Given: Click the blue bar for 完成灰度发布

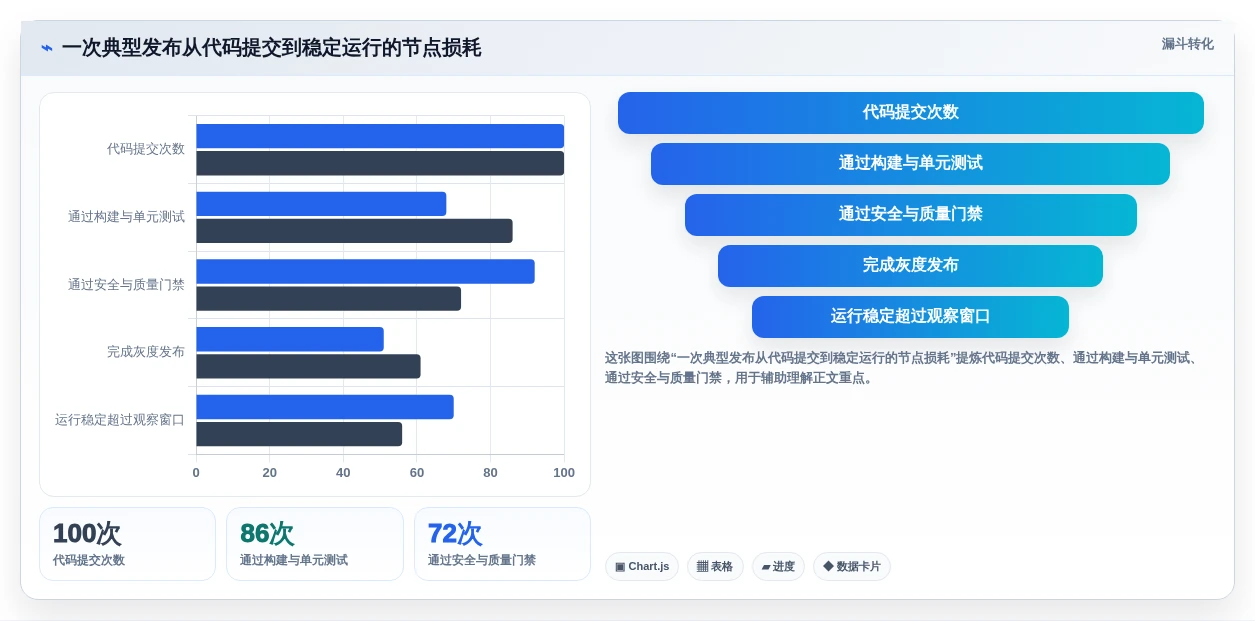Looking at the screenshot, I should (290, 339).
